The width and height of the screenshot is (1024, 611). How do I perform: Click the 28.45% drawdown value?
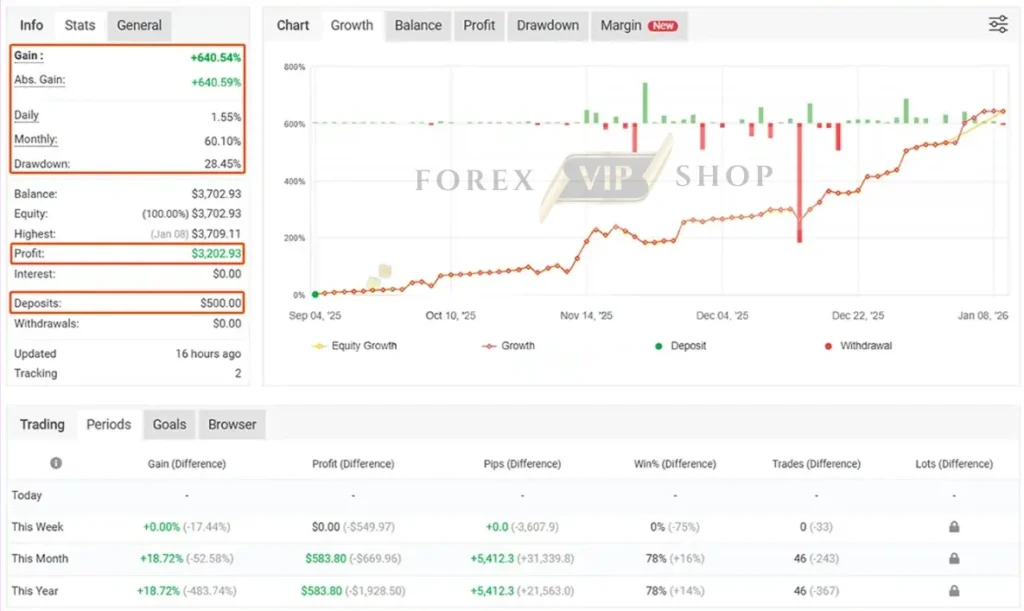(223, 164)
